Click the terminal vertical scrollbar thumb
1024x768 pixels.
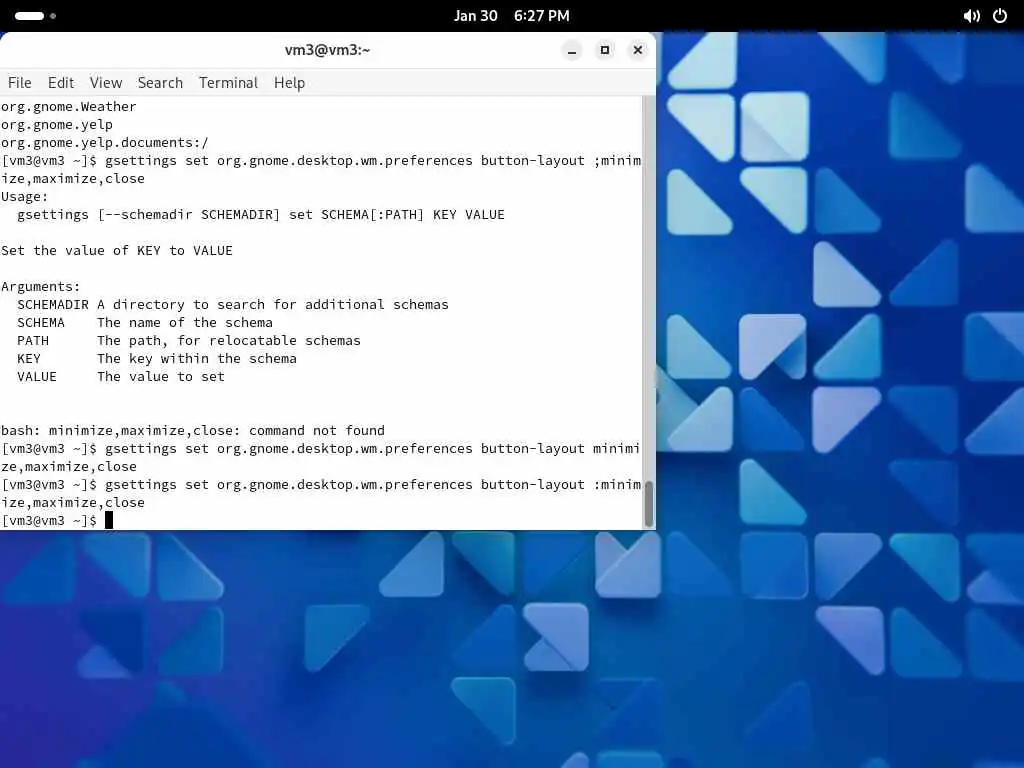[x=648, y=504]
